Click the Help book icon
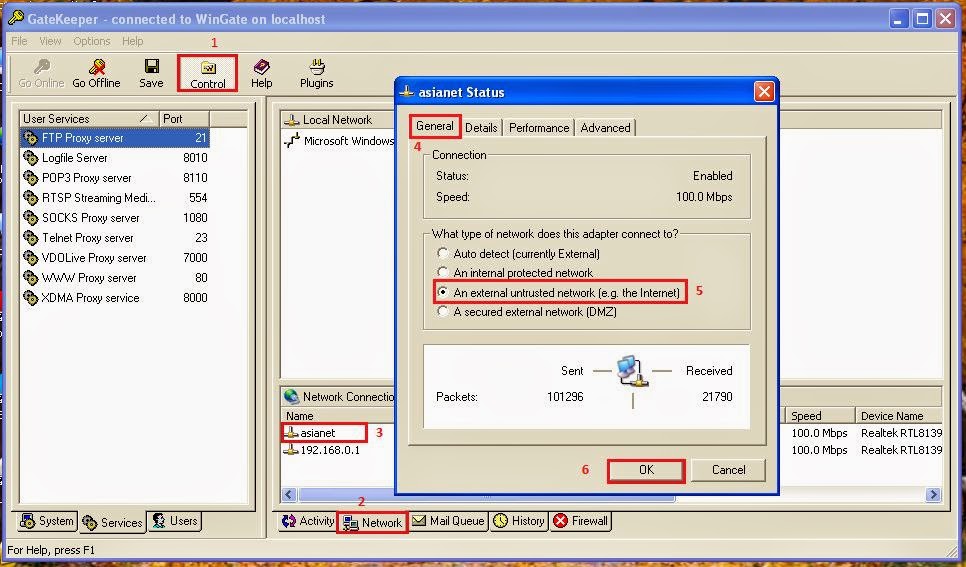Viewport: 966px width, 567px height. click(x=262, y=67)
